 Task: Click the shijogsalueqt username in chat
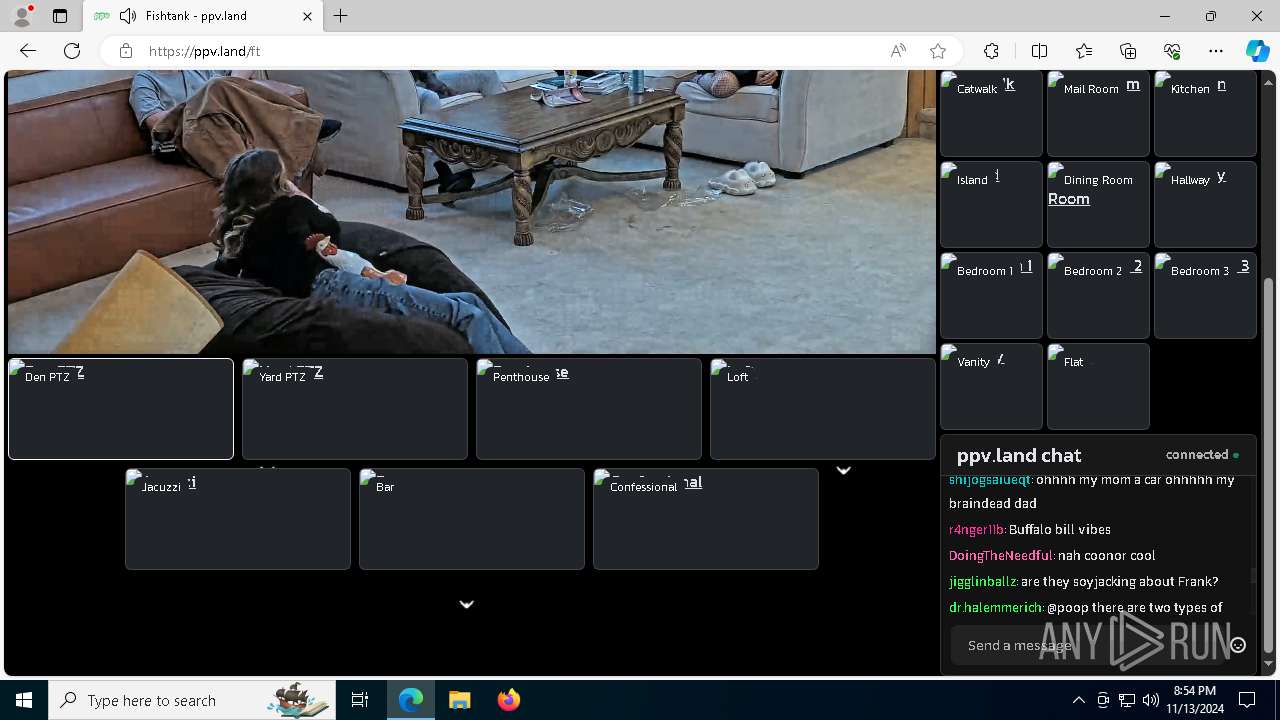coord(990,480)
